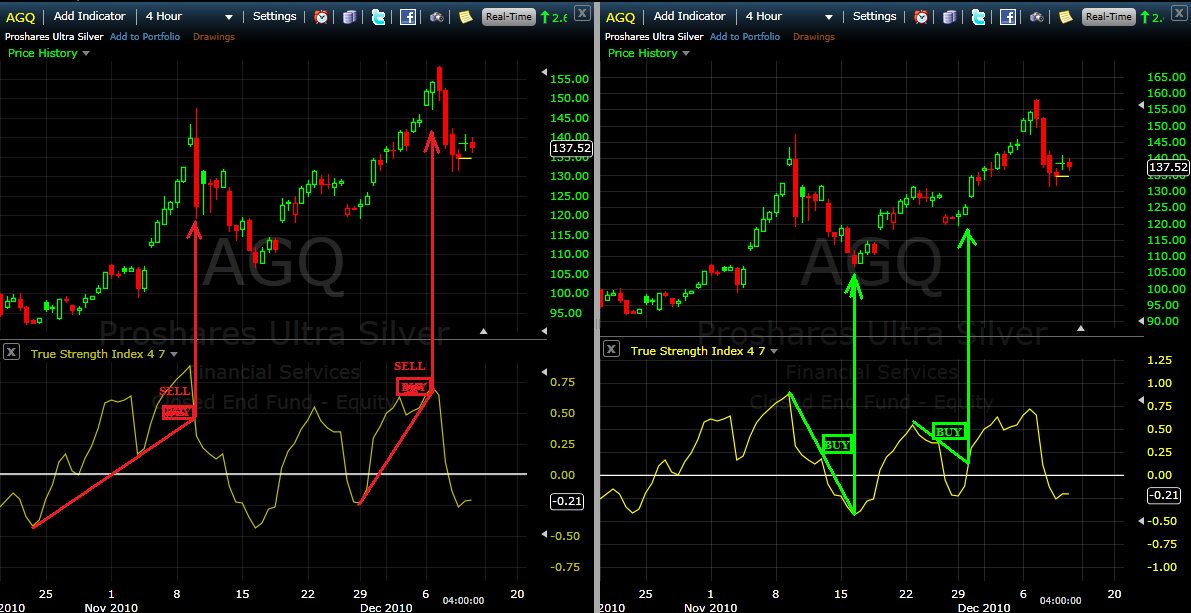Close the True Strength Index panel

point(12,352)
